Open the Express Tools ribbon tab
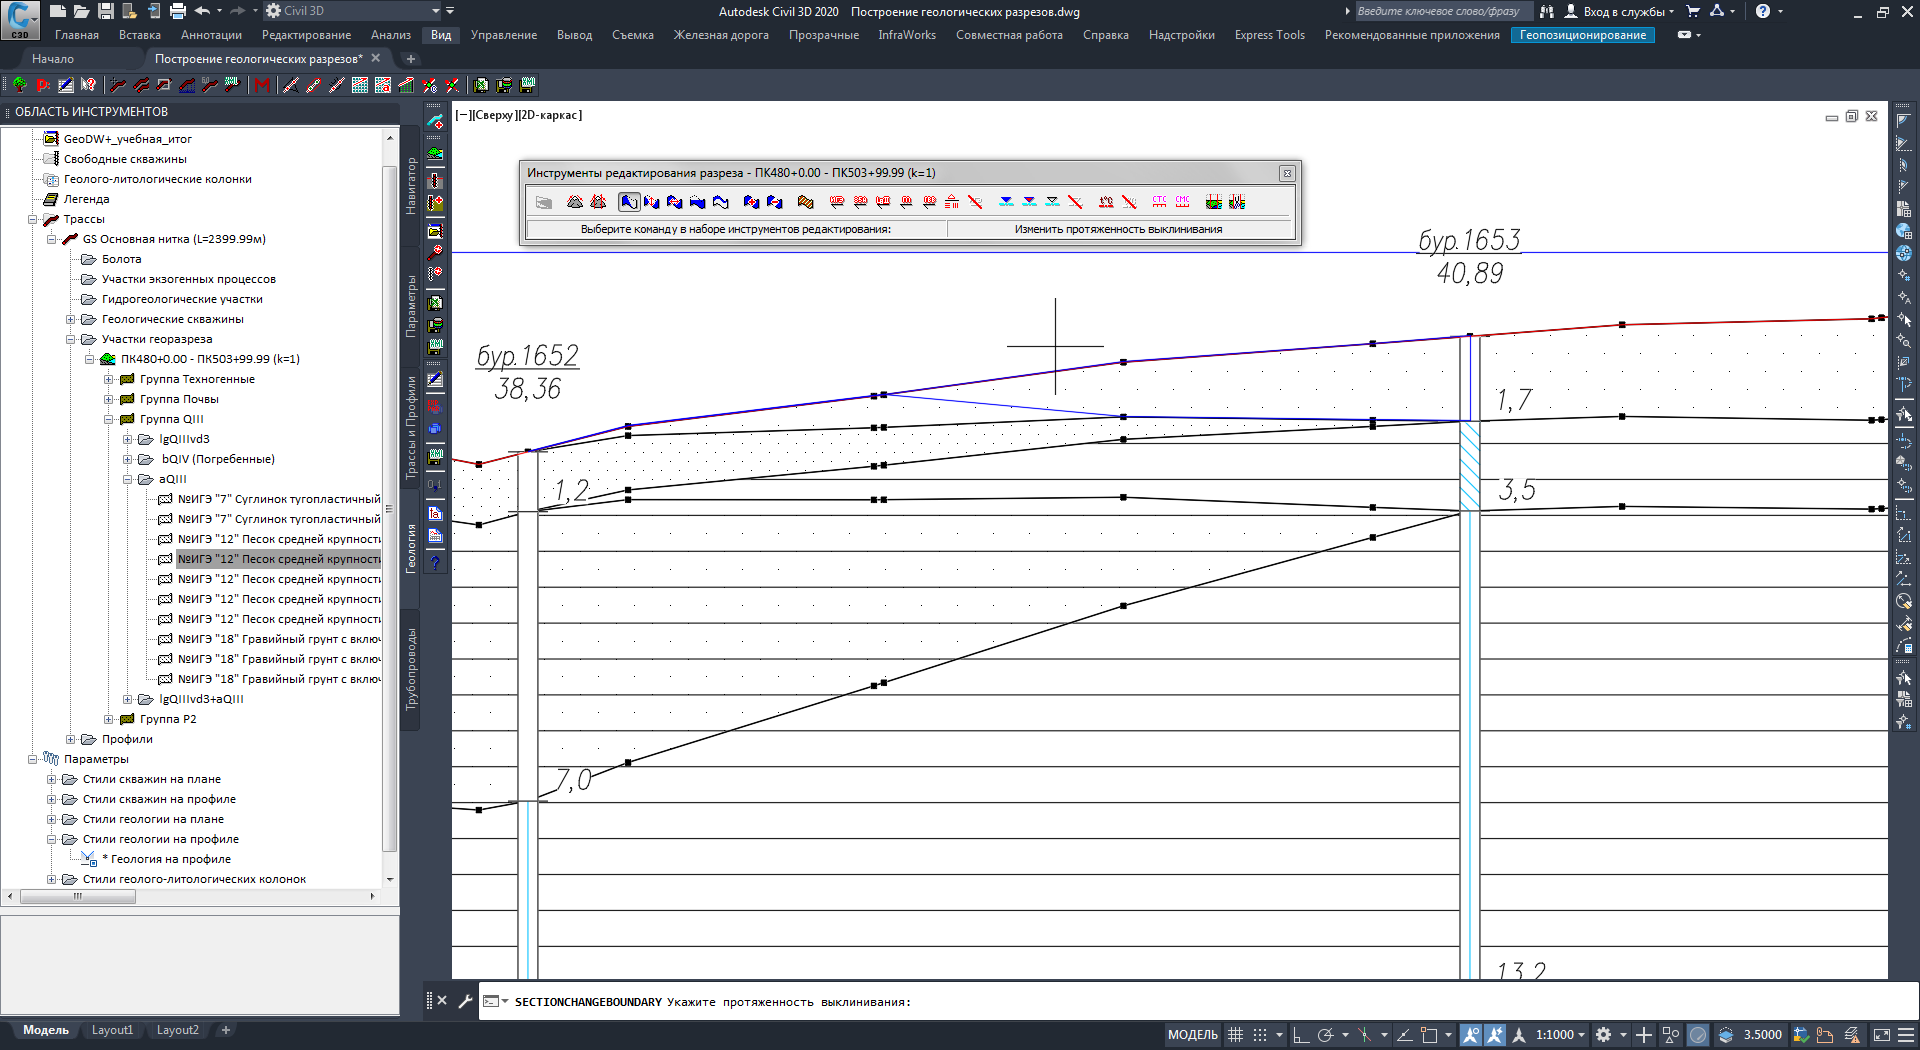The image size is (1920, 1050). [1269, 35]
